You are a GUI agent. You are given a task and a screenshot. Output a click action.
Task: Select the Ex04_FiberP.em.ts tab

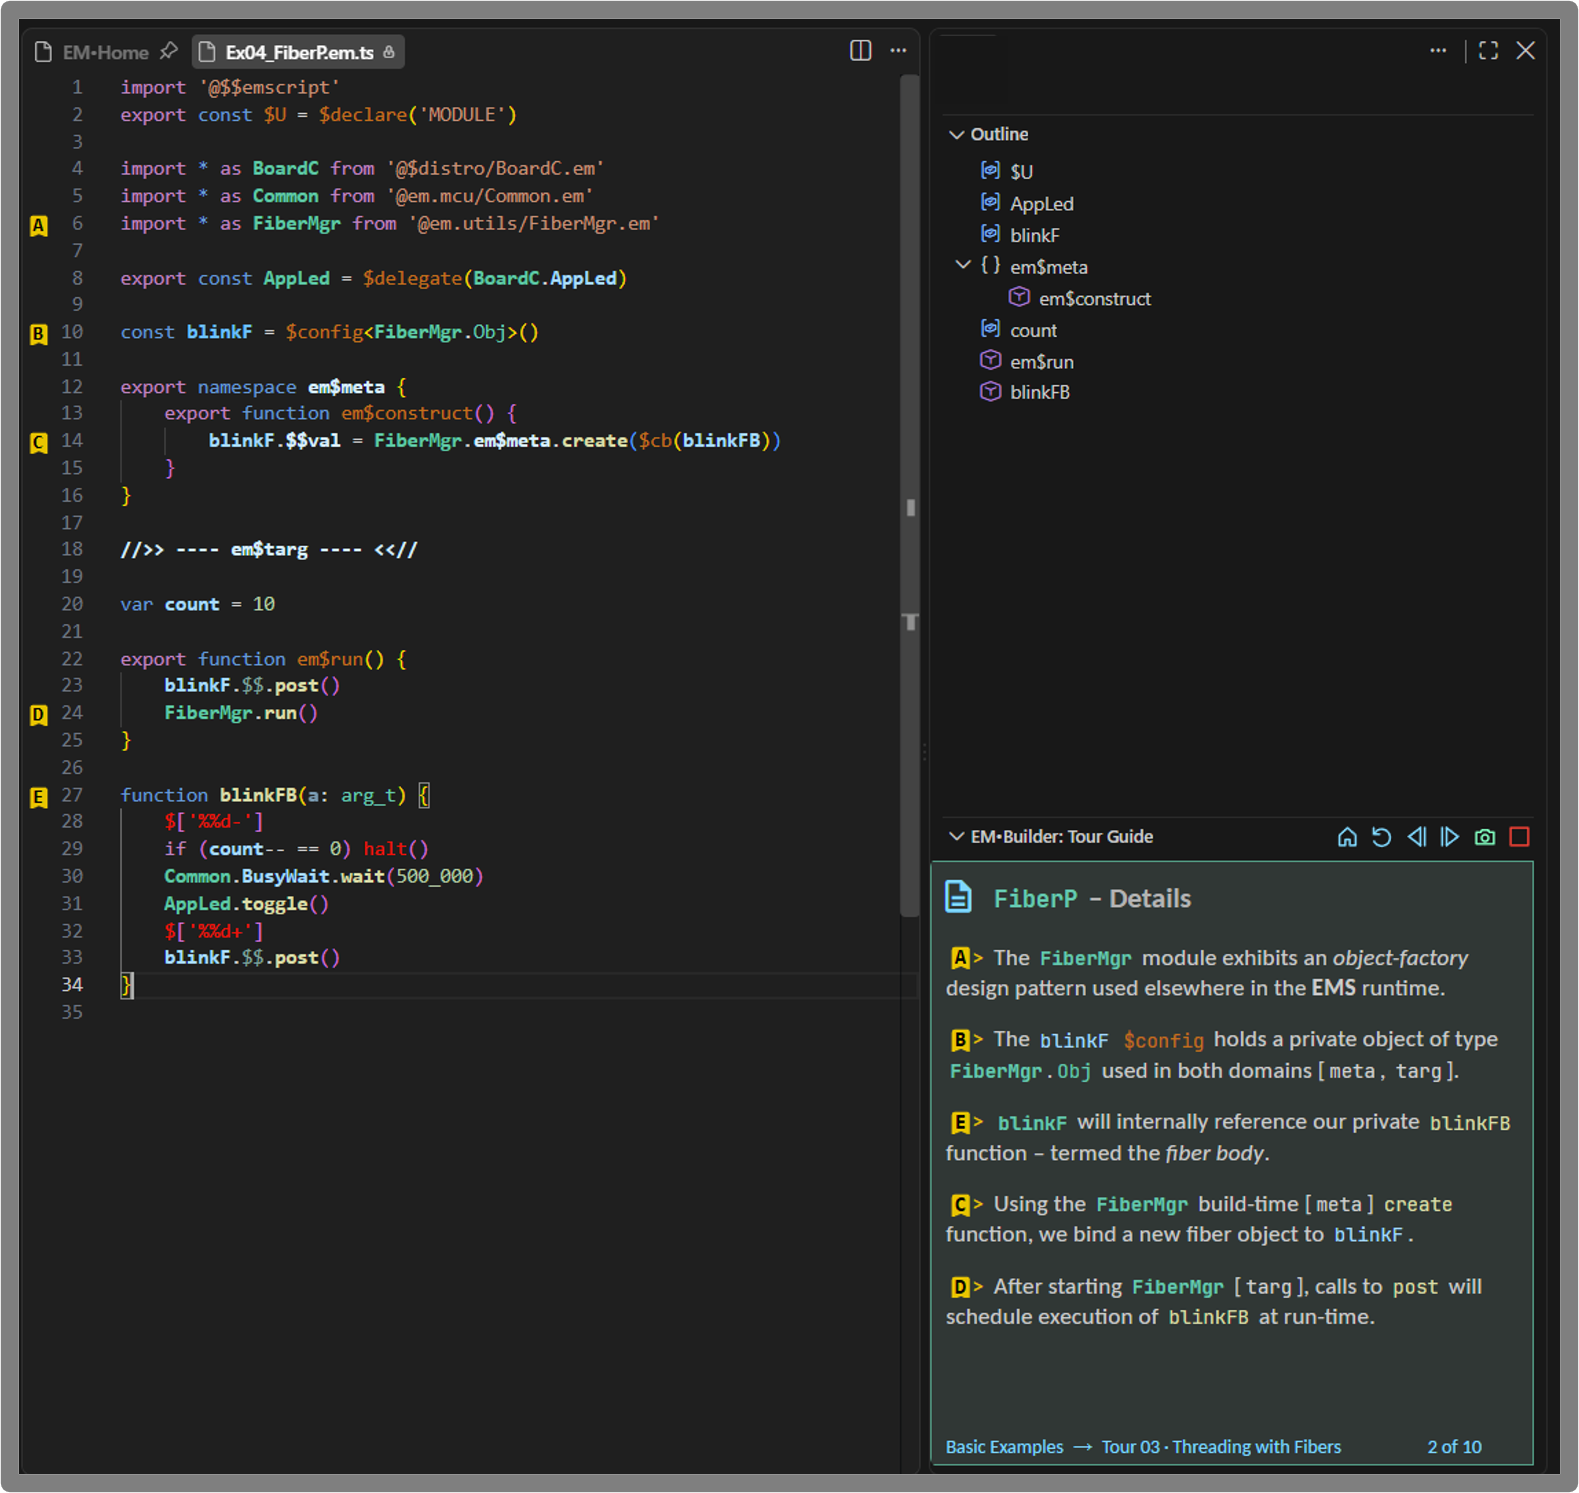pyautogui.click(x=299, y=52)
